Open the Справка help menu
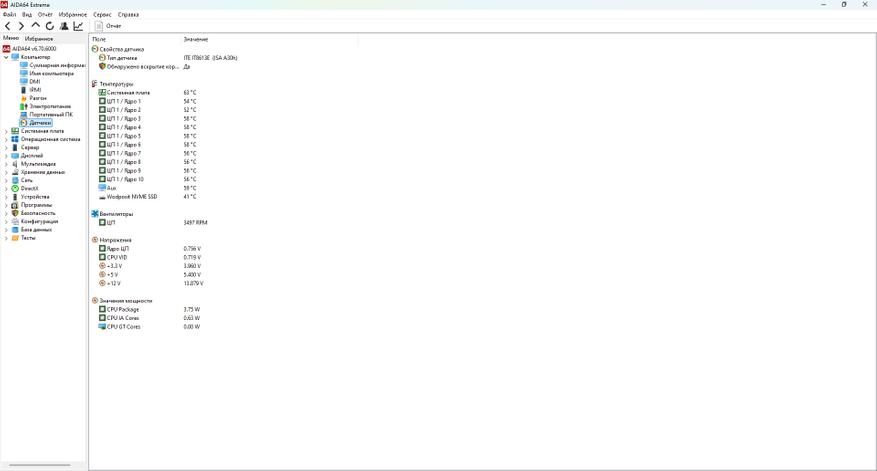 129,15
